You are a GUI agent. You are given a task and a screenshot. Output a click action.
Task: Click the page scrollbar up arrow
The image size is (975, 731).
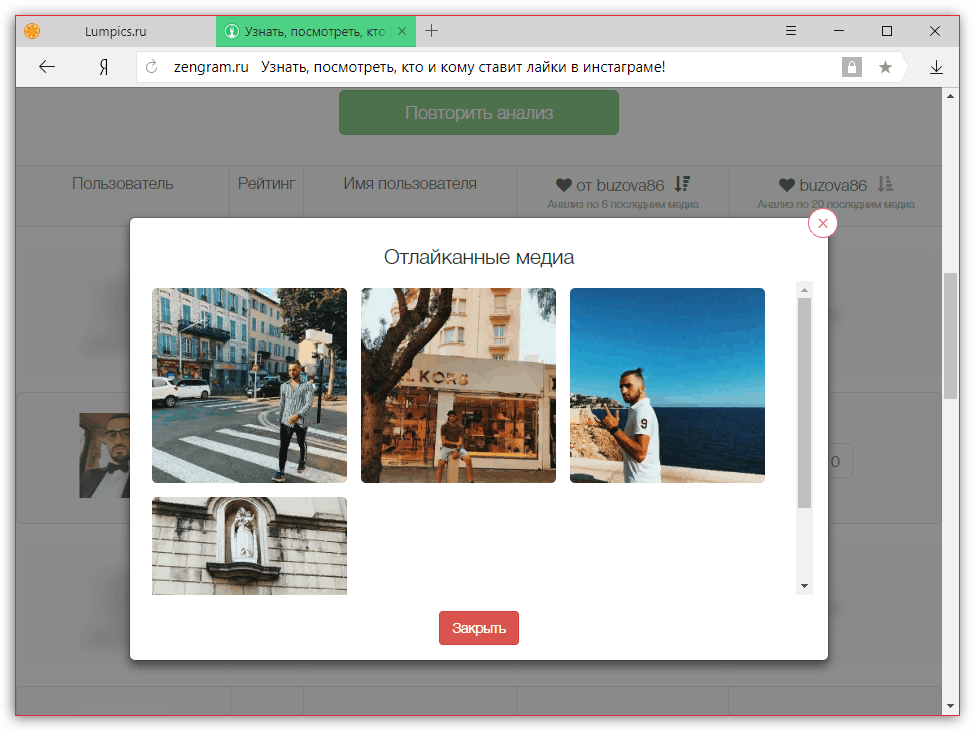coord(950,96)
